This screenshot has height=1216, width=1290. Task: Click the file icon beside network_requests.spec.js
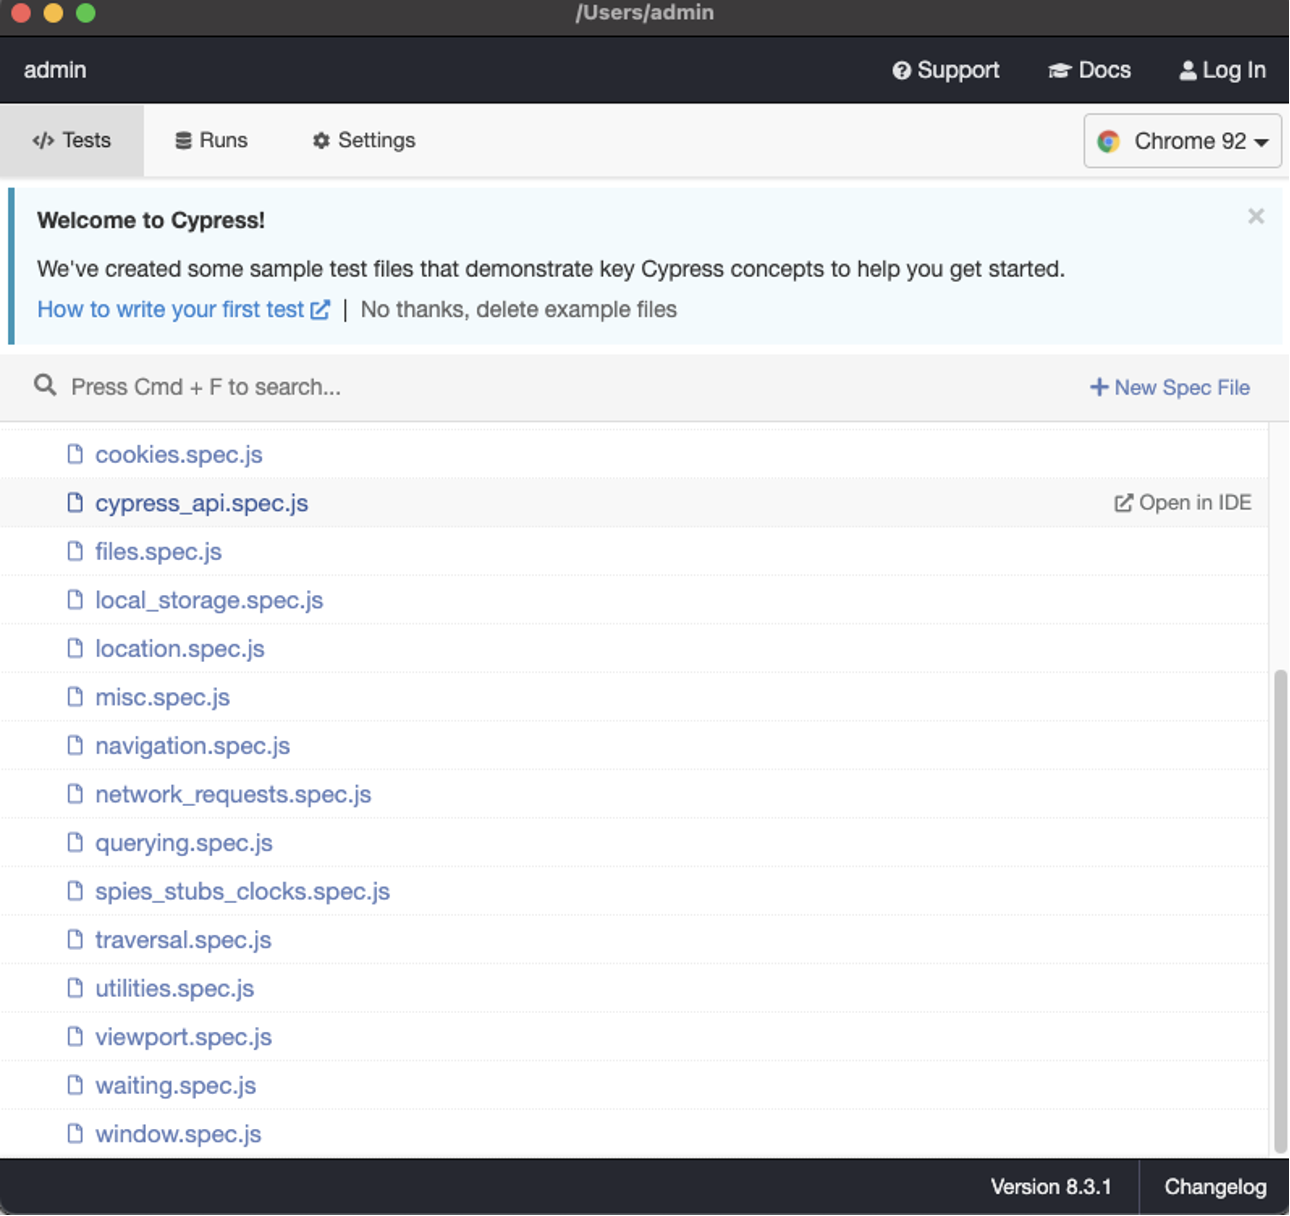[75, 793]
